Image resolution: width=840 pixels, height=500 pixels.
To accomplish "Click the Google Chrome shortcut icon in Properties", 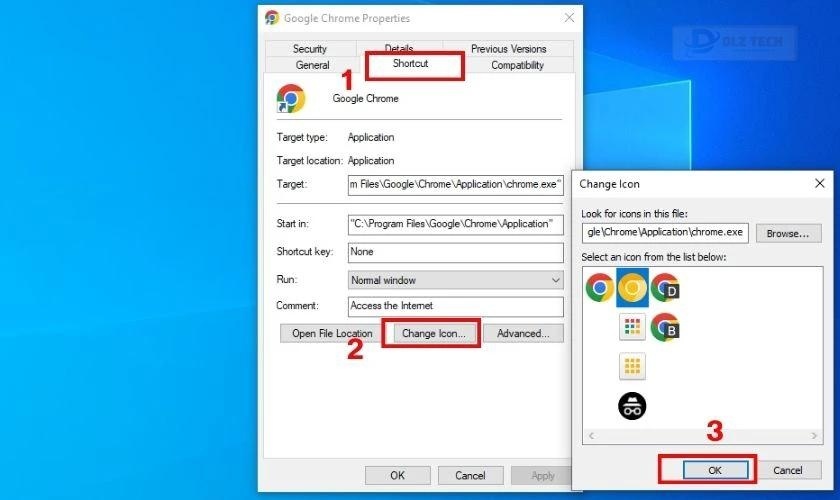I will (291, 99).
